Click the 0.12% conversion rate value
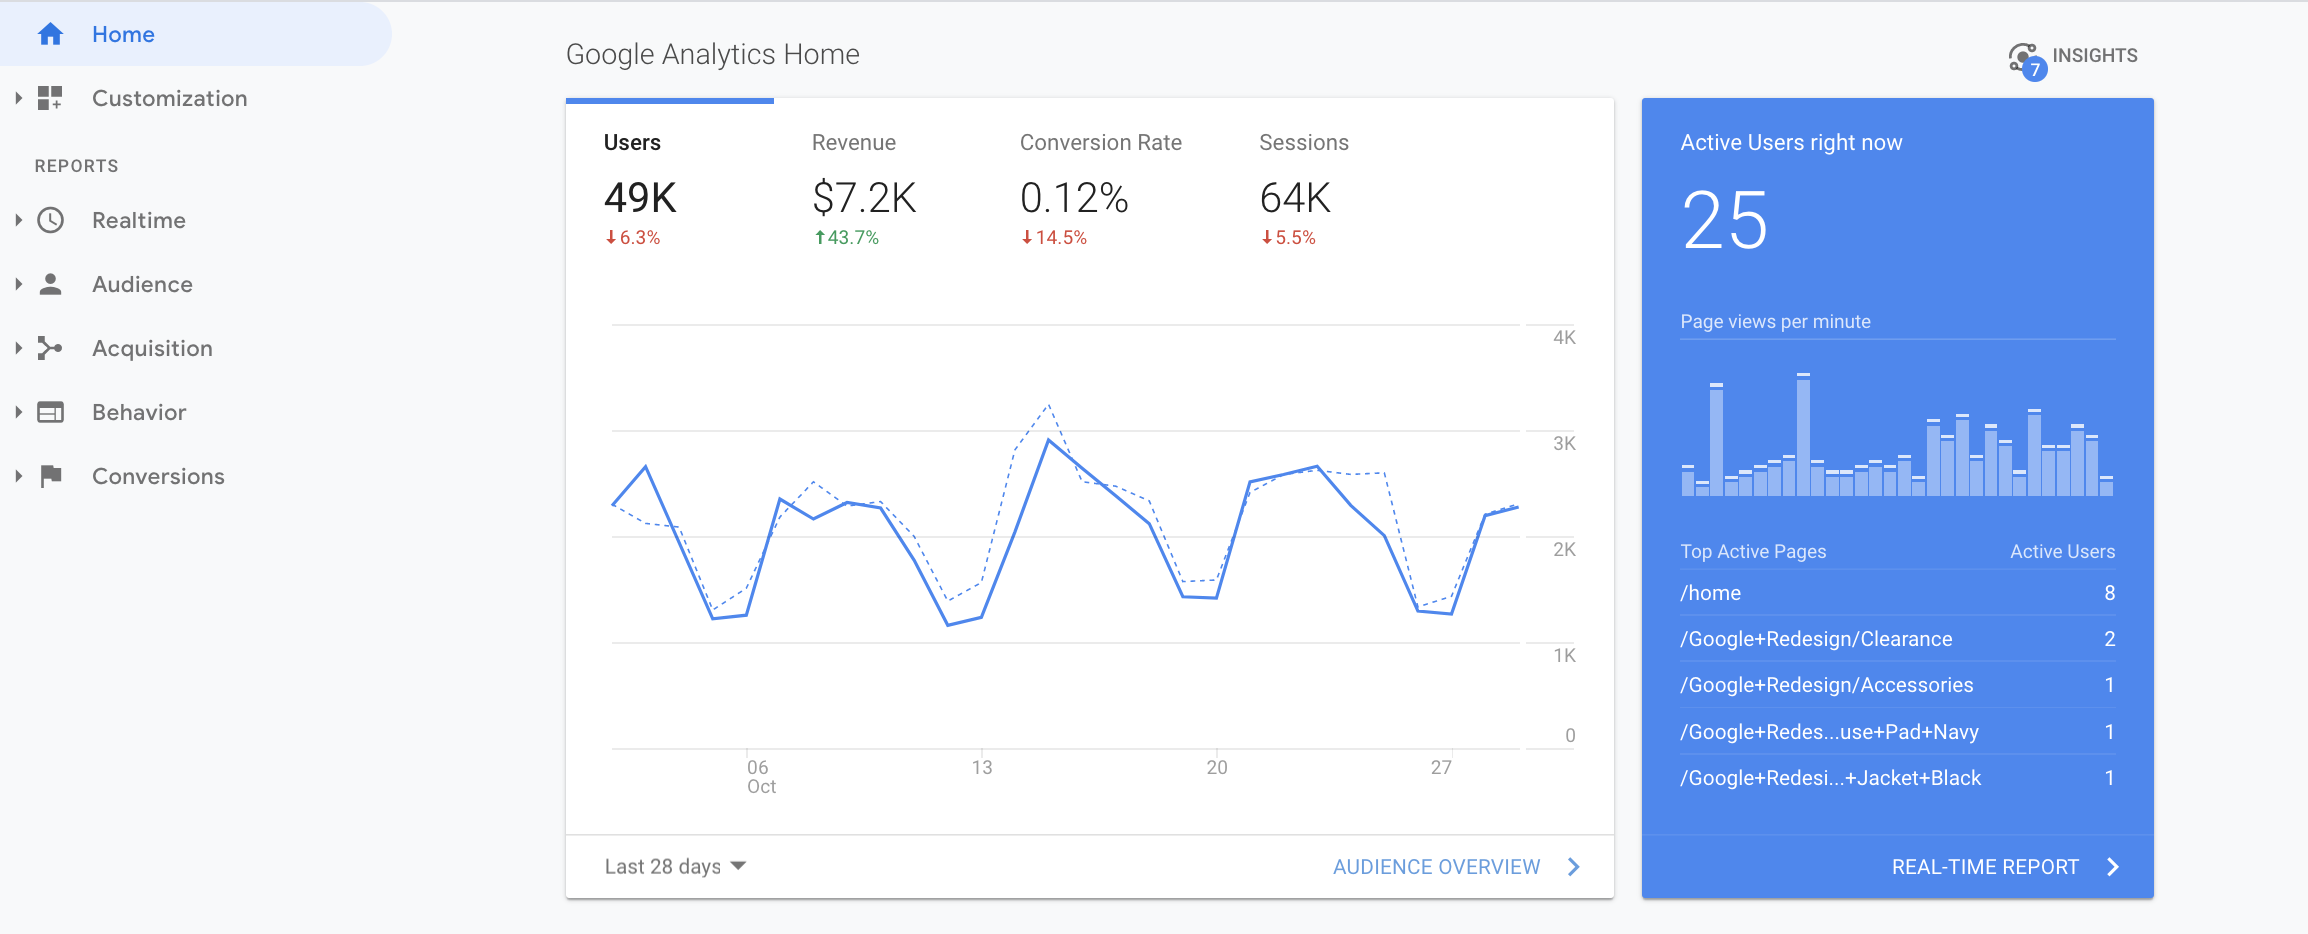Image resolution: width=2308 pixels, height=934 pixels. click(x=1074, y=198)
